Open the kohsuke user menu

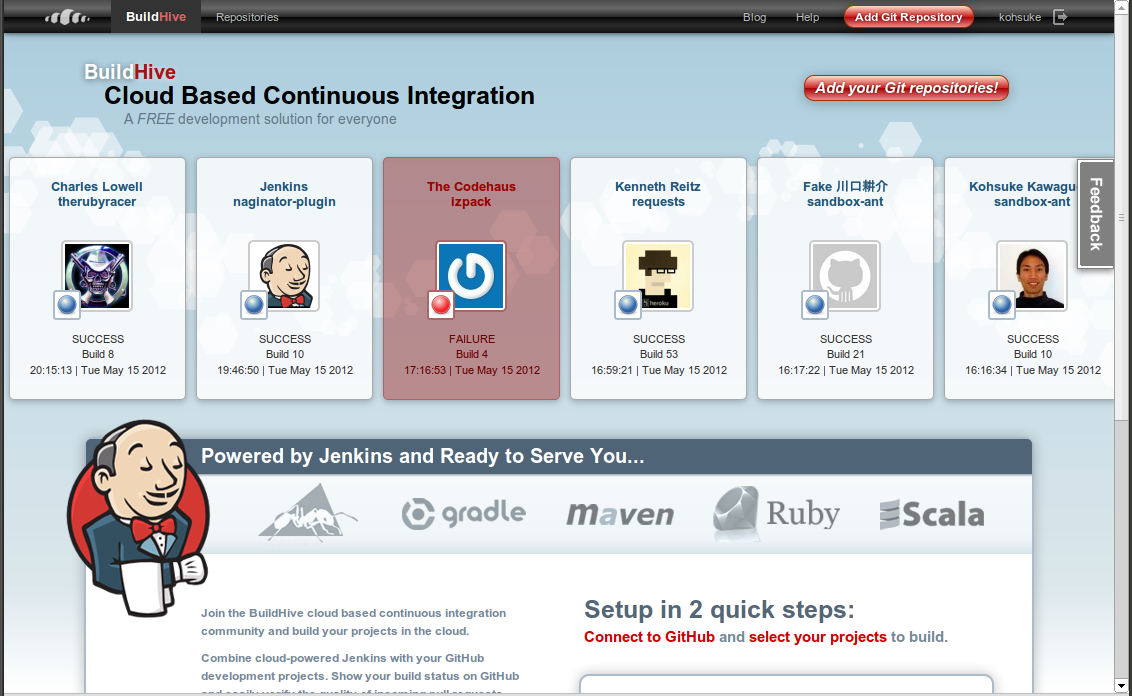pyautogui.click(x=1019, y=17)
